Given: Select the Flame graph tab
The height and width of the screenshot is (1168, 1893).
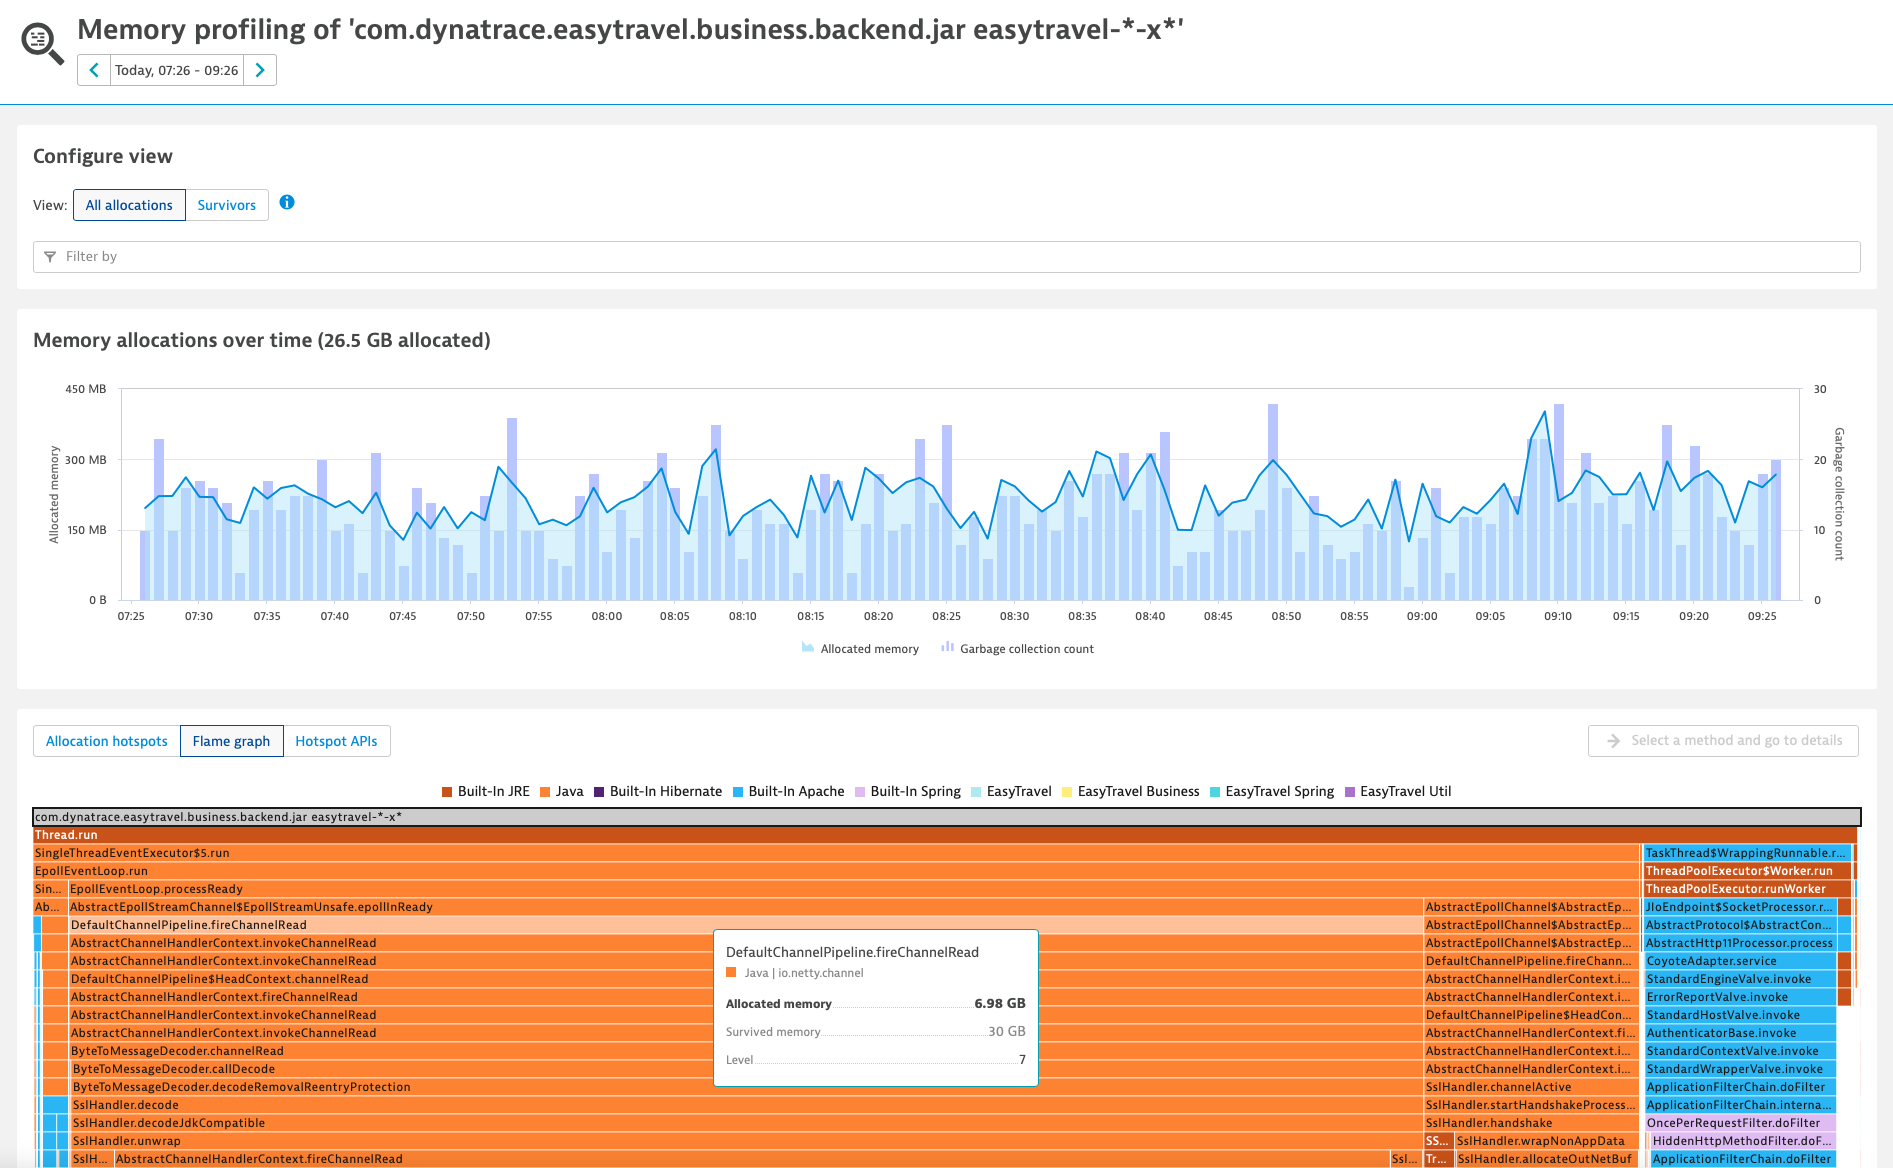Looking at the screenshot, I should point(232,741).
